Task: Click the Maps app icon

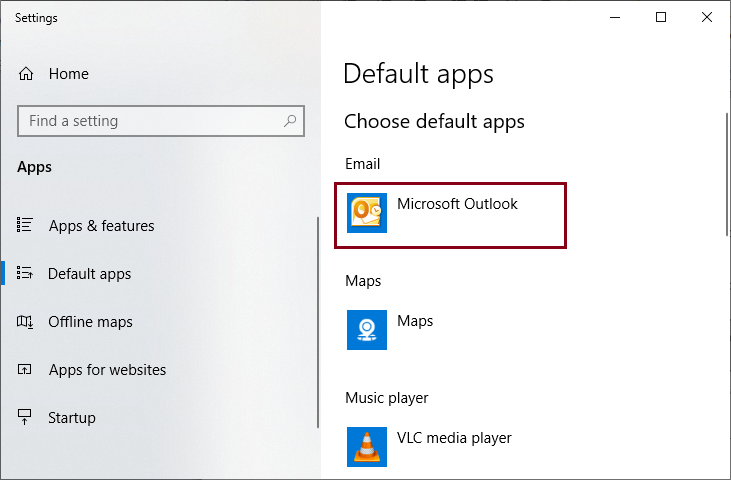Action: pyautogui.click(x=367, y=330)
